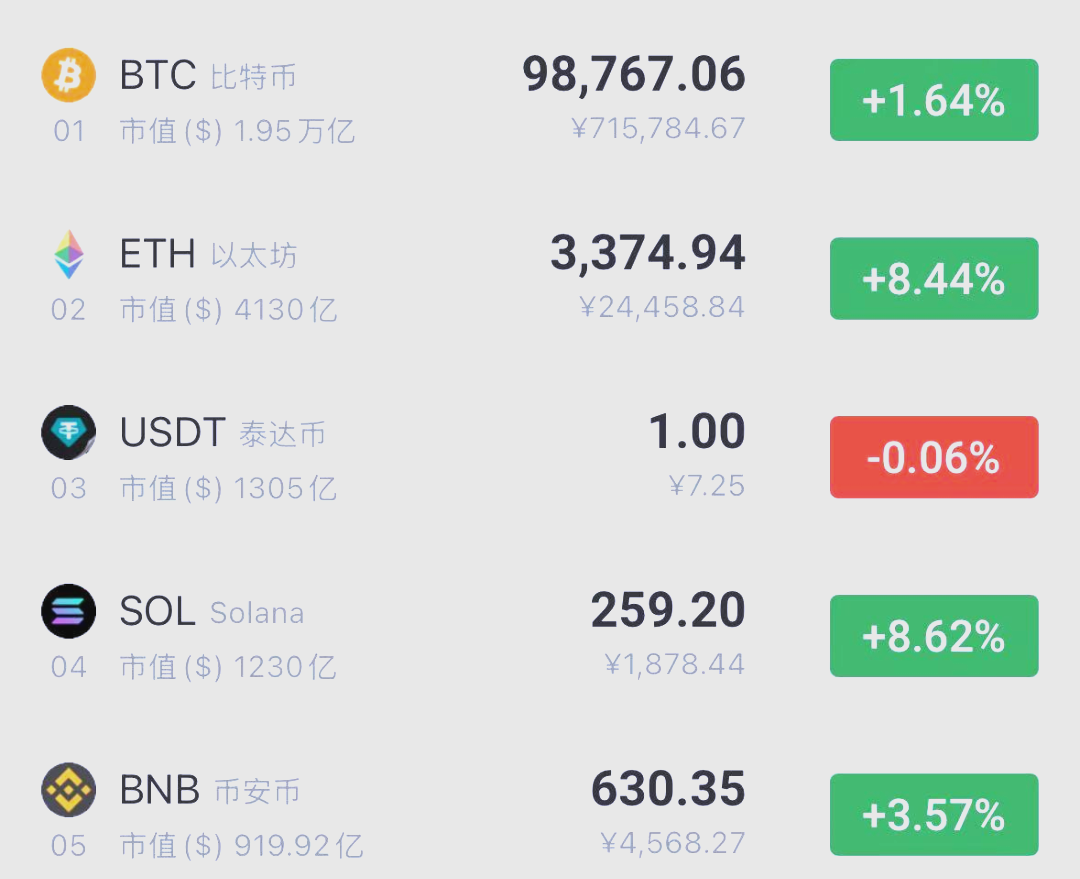Screen dimensions: 1080x879
Task: Click the BTC +1.64% change badge
Action: click(x=934, y=100)
